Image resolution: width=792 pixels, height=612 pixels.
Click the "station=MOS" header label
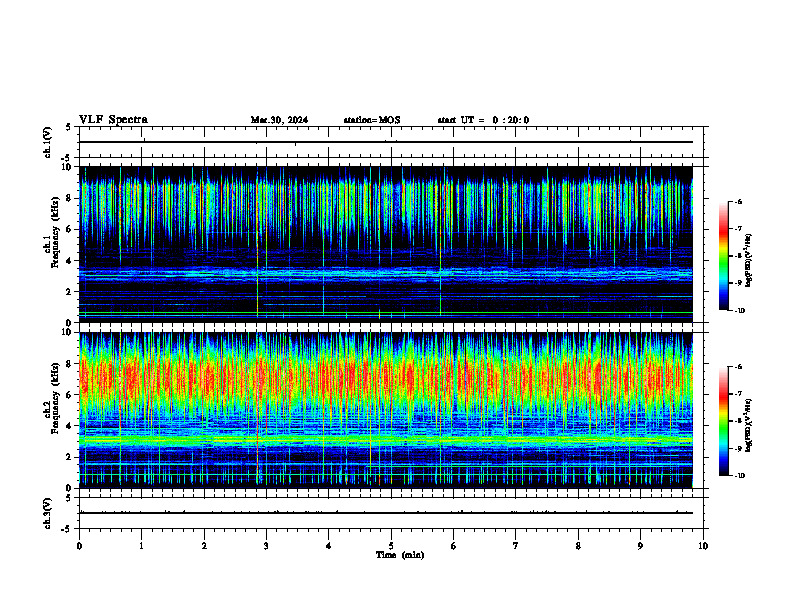pos(372,120)
